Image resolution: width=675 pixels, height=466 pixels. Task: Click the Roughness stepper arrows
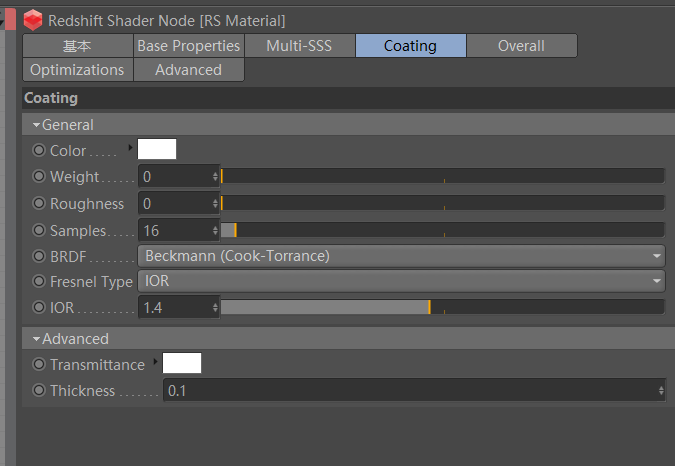click(215, 204)
